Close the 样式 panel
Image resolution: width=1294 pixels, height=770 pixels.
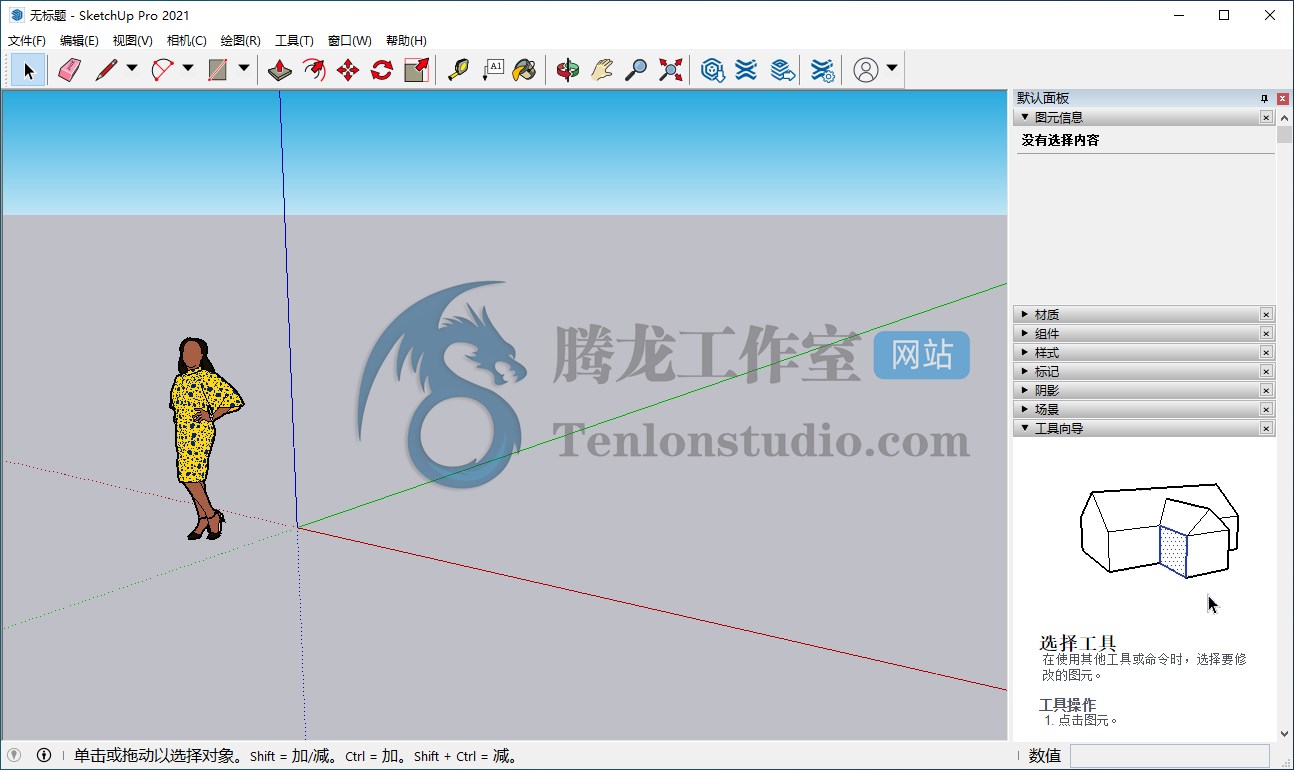[x=1266, y=352]
